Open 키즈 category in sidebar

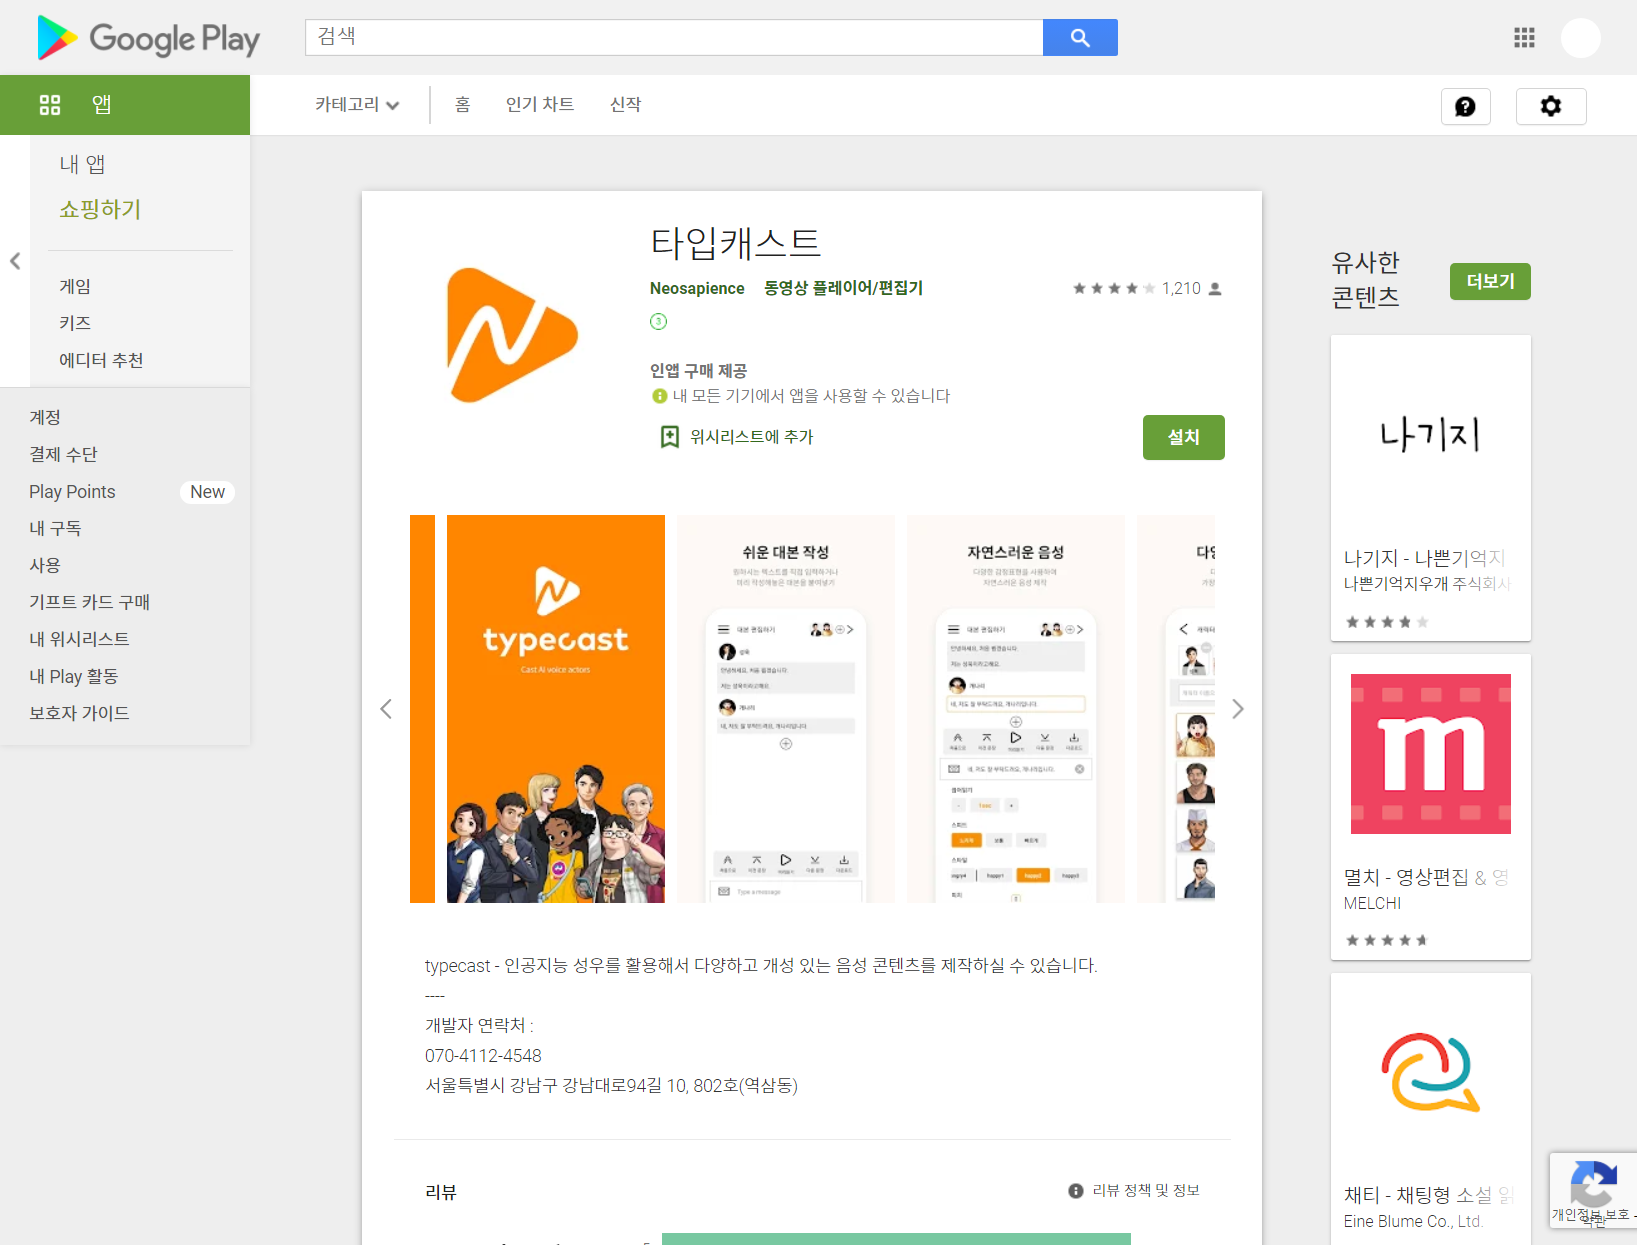pos(75,323)
